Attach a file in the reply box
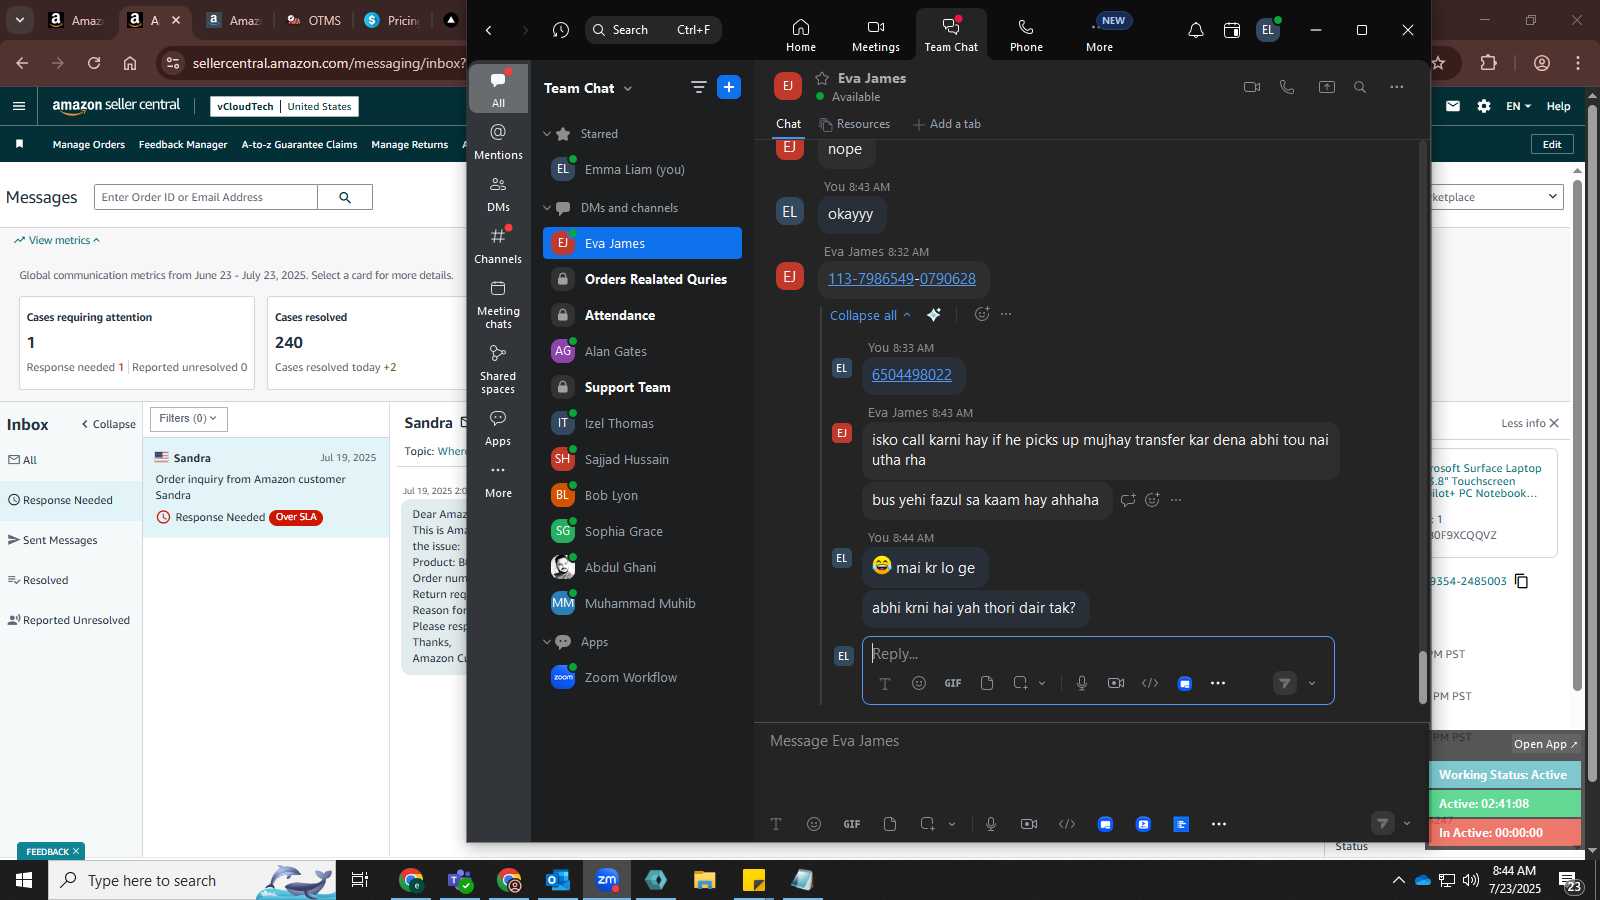 (987, 683)
